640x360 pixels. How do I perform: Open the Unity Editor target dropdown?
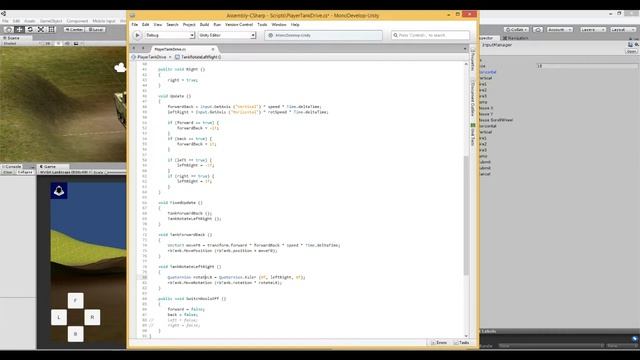[227, 36]
